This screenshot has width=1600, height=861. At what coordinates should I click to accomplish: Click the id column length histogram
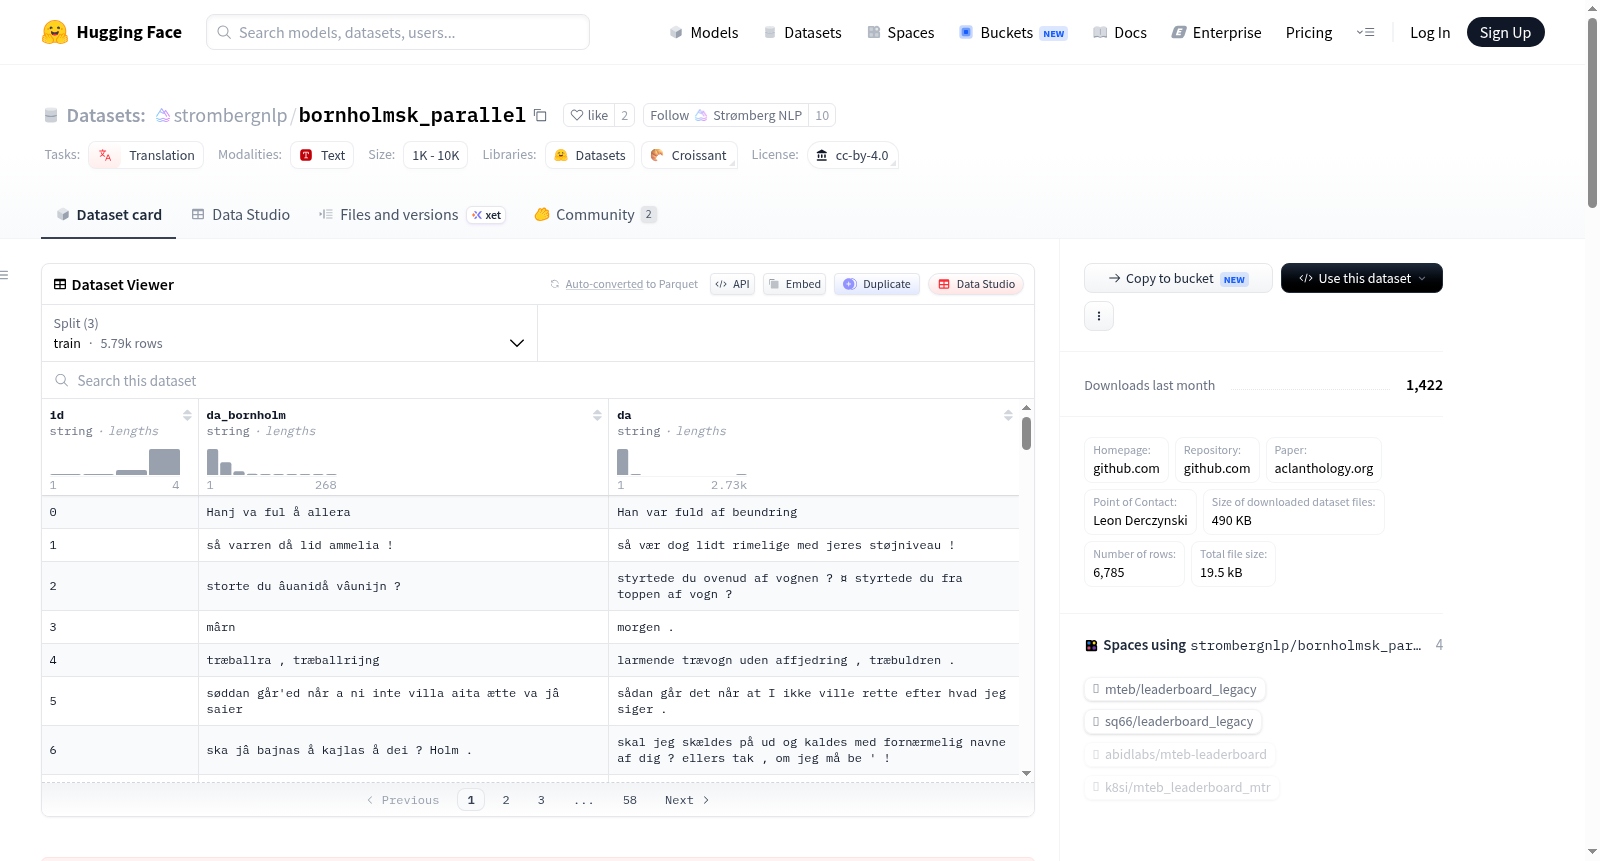tap(115, 462)
